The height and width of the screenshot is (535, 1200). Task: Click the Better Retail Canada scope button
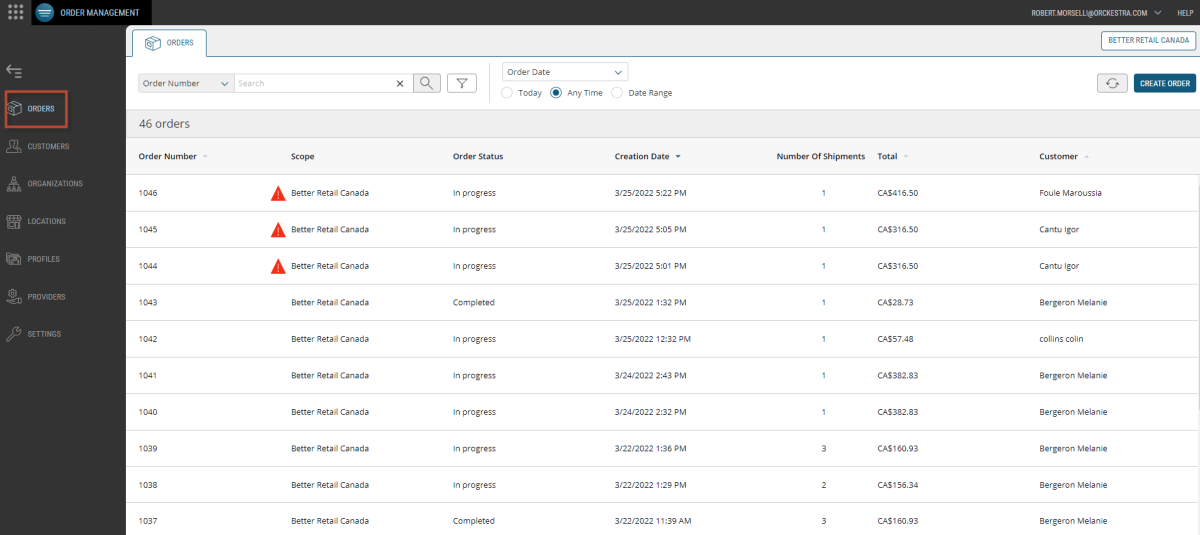[1146, 41]
